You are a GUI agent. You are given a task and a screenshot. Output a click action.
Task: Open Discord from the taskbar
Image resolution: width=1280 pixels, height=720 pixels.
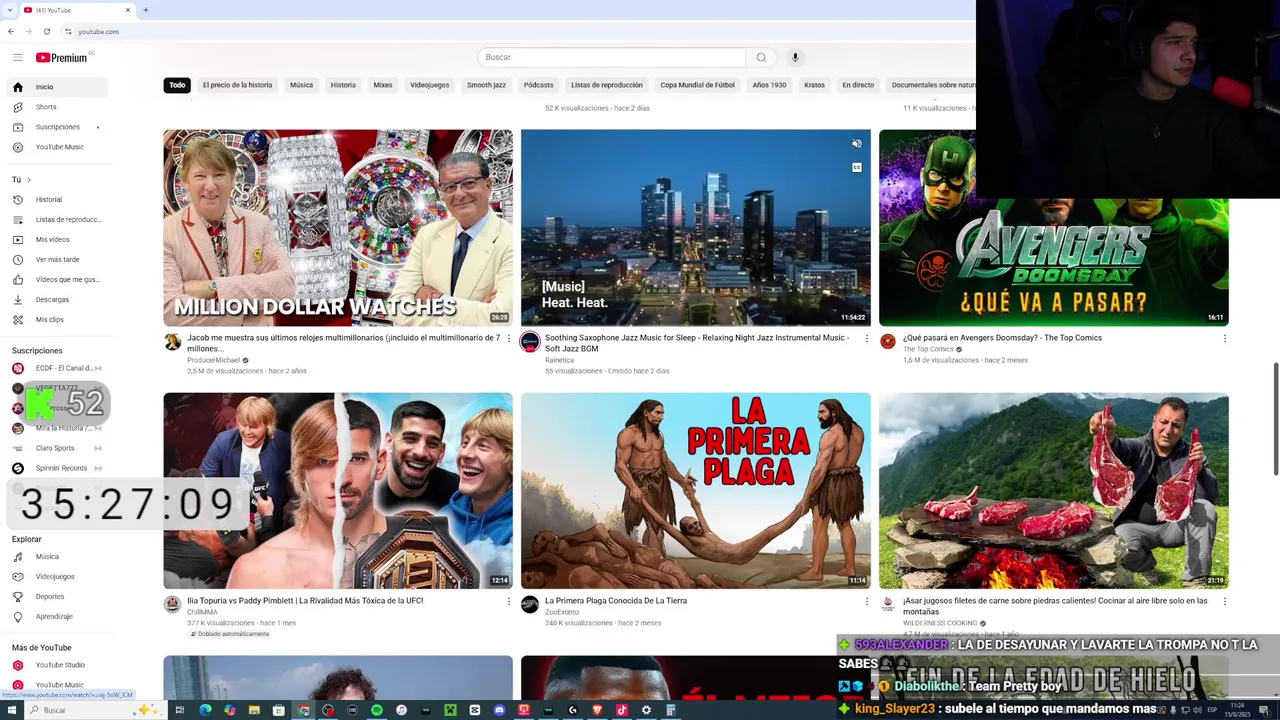(499, 710)
